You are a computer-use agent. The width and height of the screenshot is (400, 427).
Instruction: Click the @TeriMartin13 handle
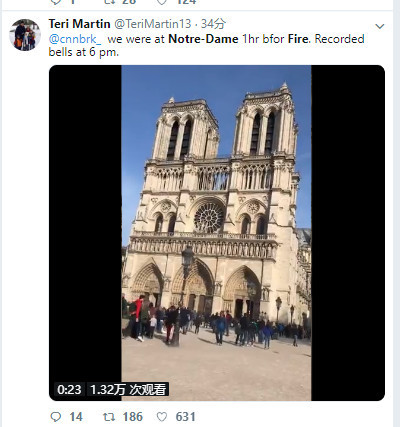(153, 24)
